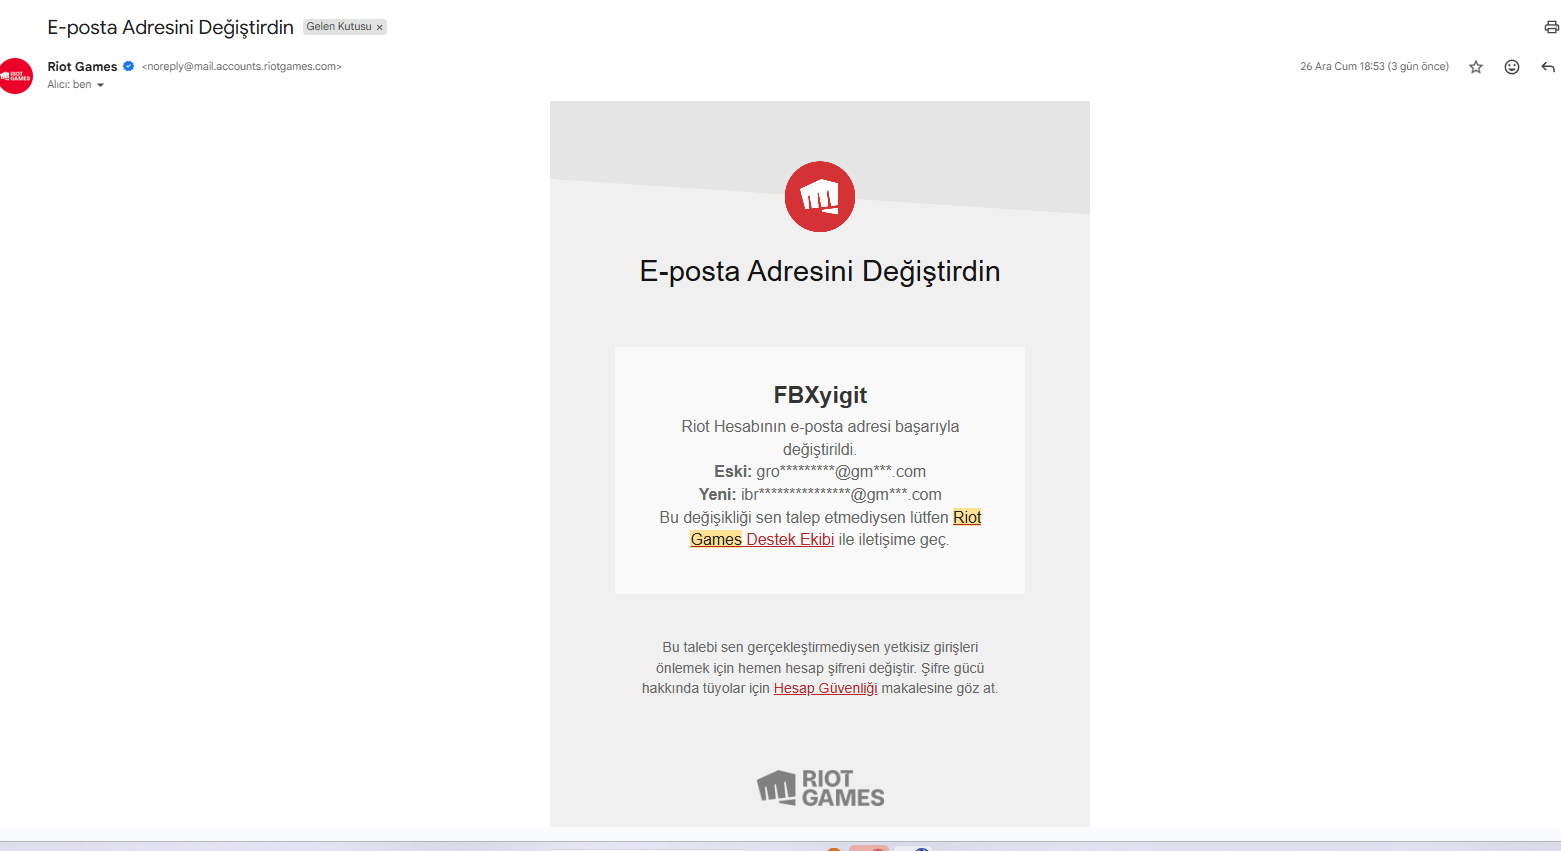Click the large heading inside the email body
Image resolution: width=1561 pixels, height=851 pixels.
pos(820,271)
